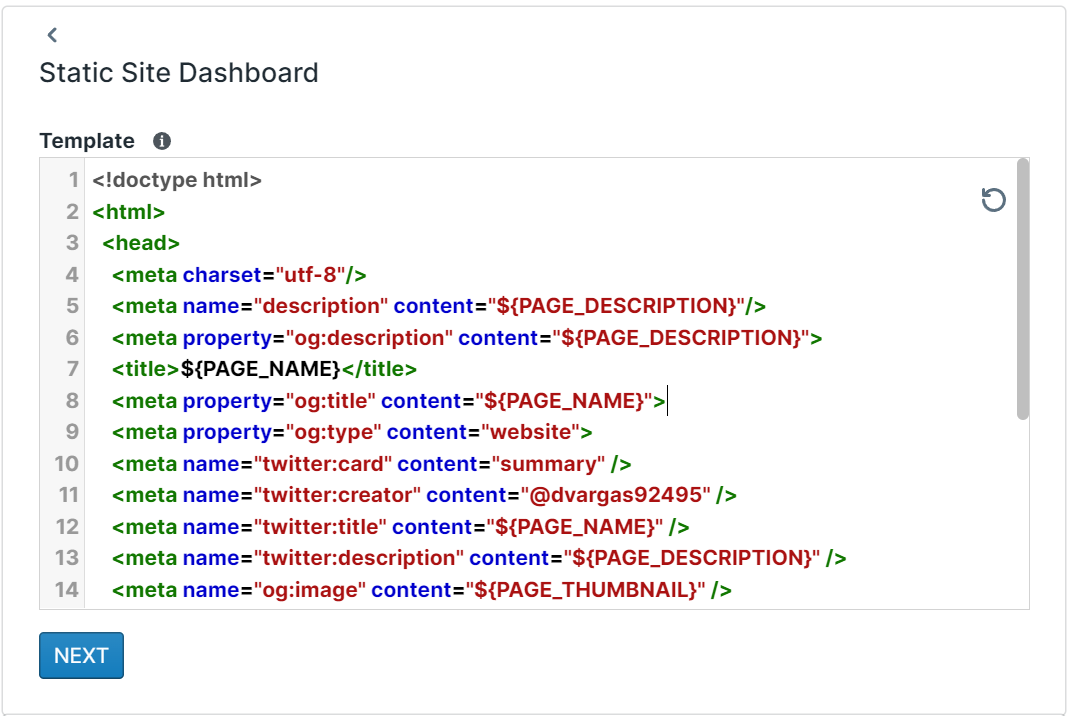This screenshot has height=716, width=1071.
Task: Click the info icon beside Template
Action: pyautogui.click(x=162, y=141)
